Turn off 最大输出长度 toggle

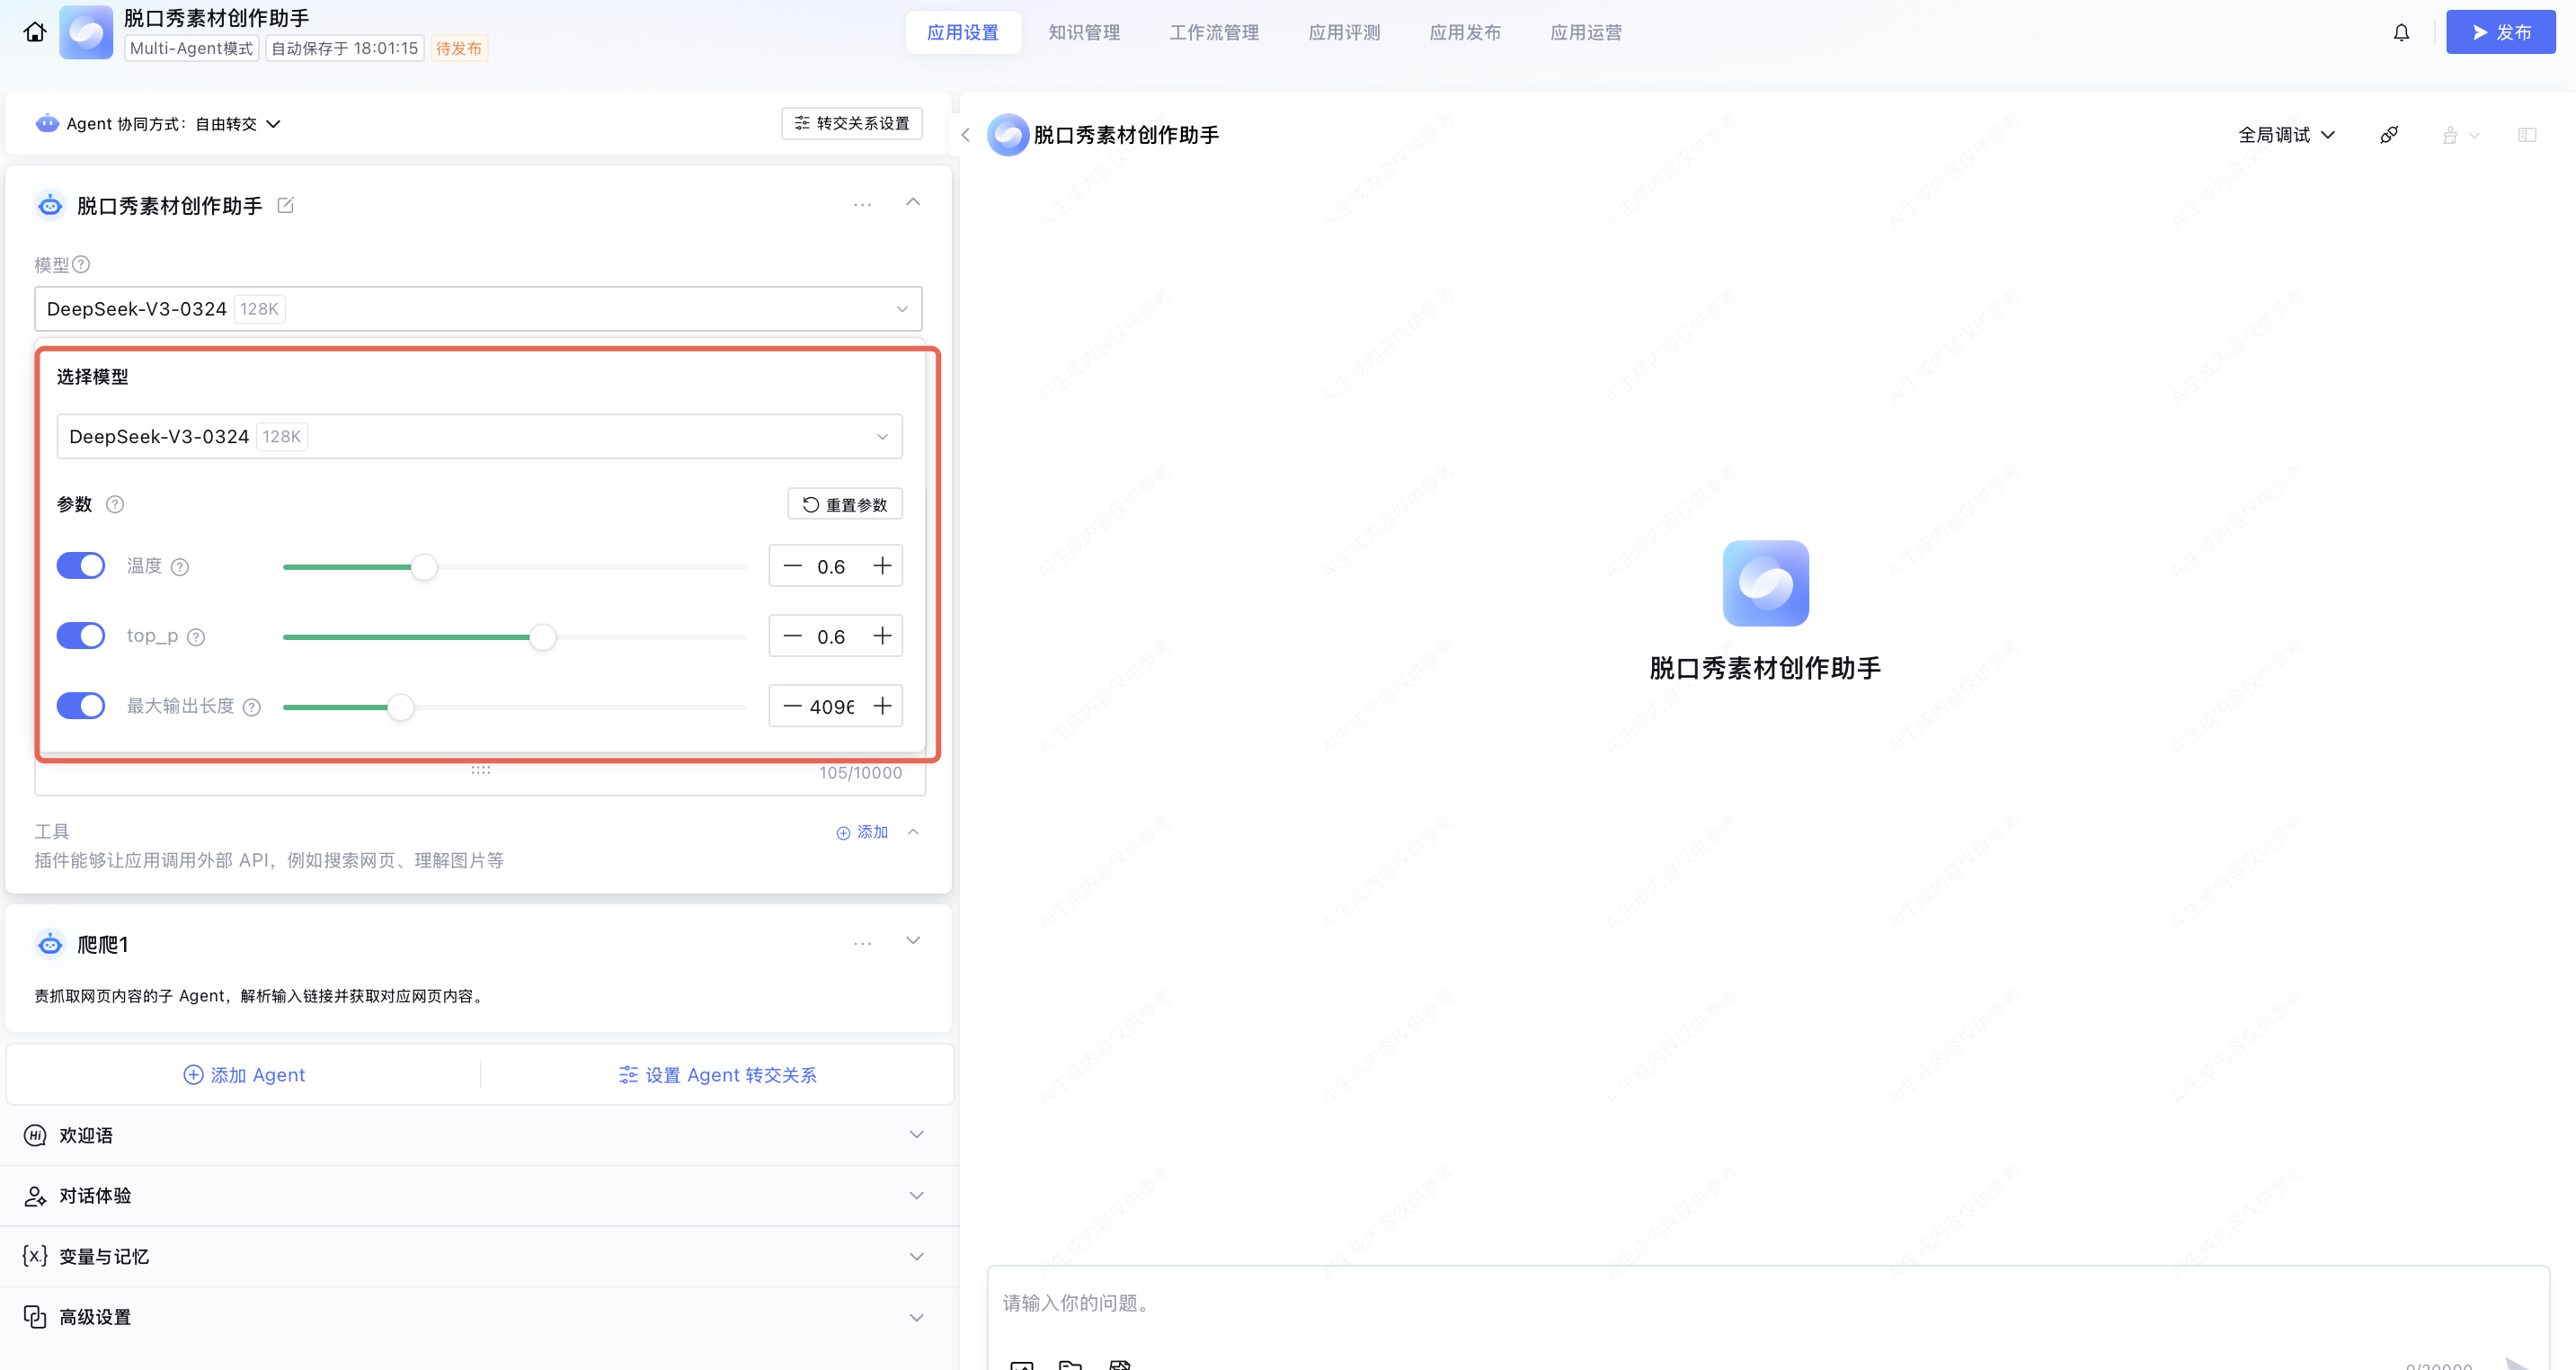[81, 706]
